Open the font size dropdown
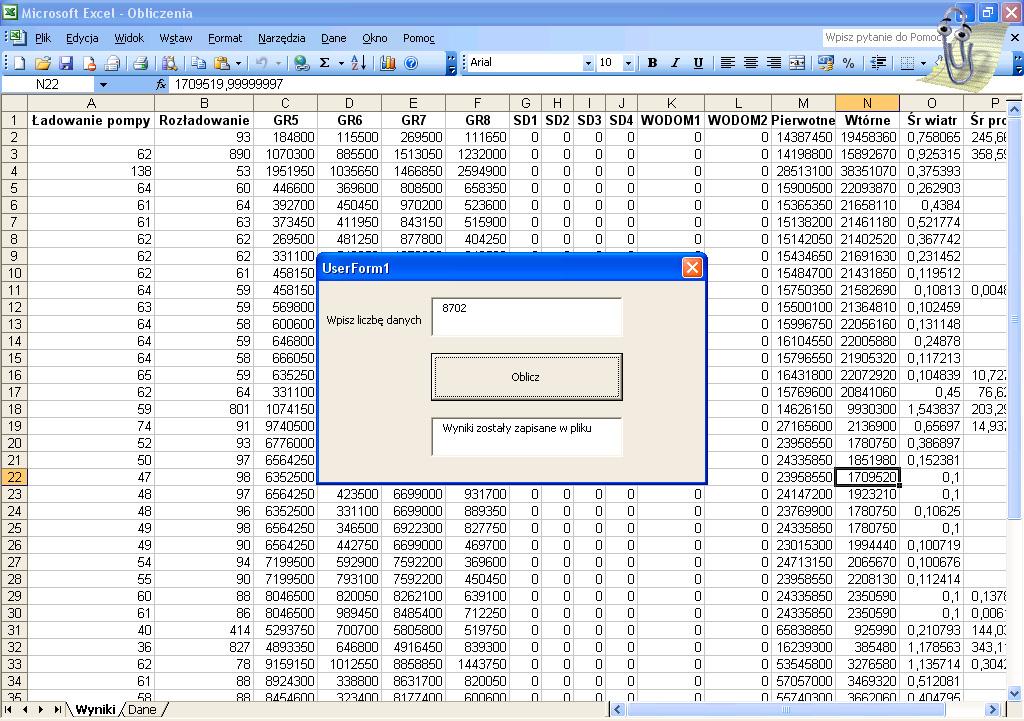1024x721 pixels. [628, 63]
